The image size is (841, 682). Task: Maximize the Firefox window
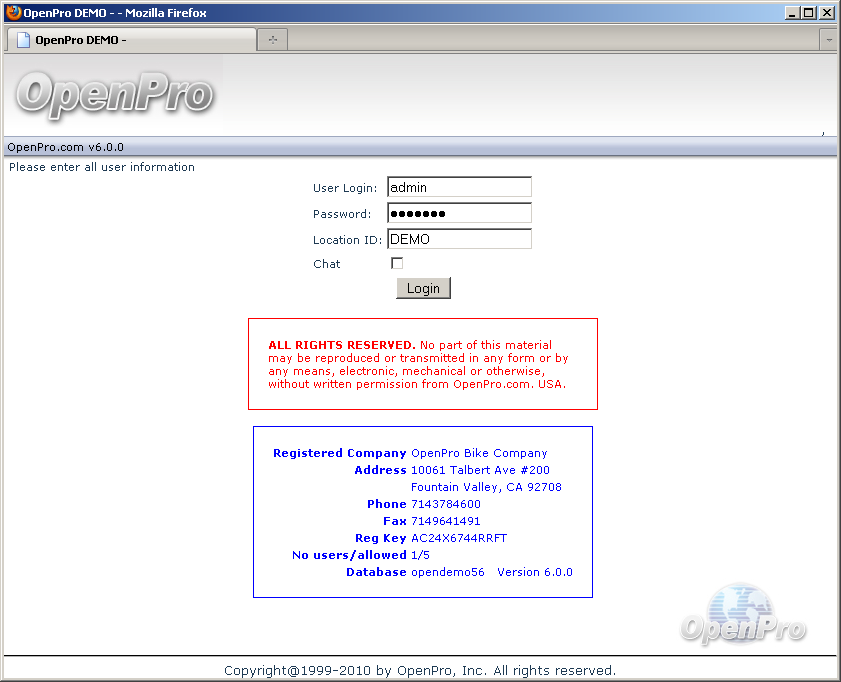809,13
